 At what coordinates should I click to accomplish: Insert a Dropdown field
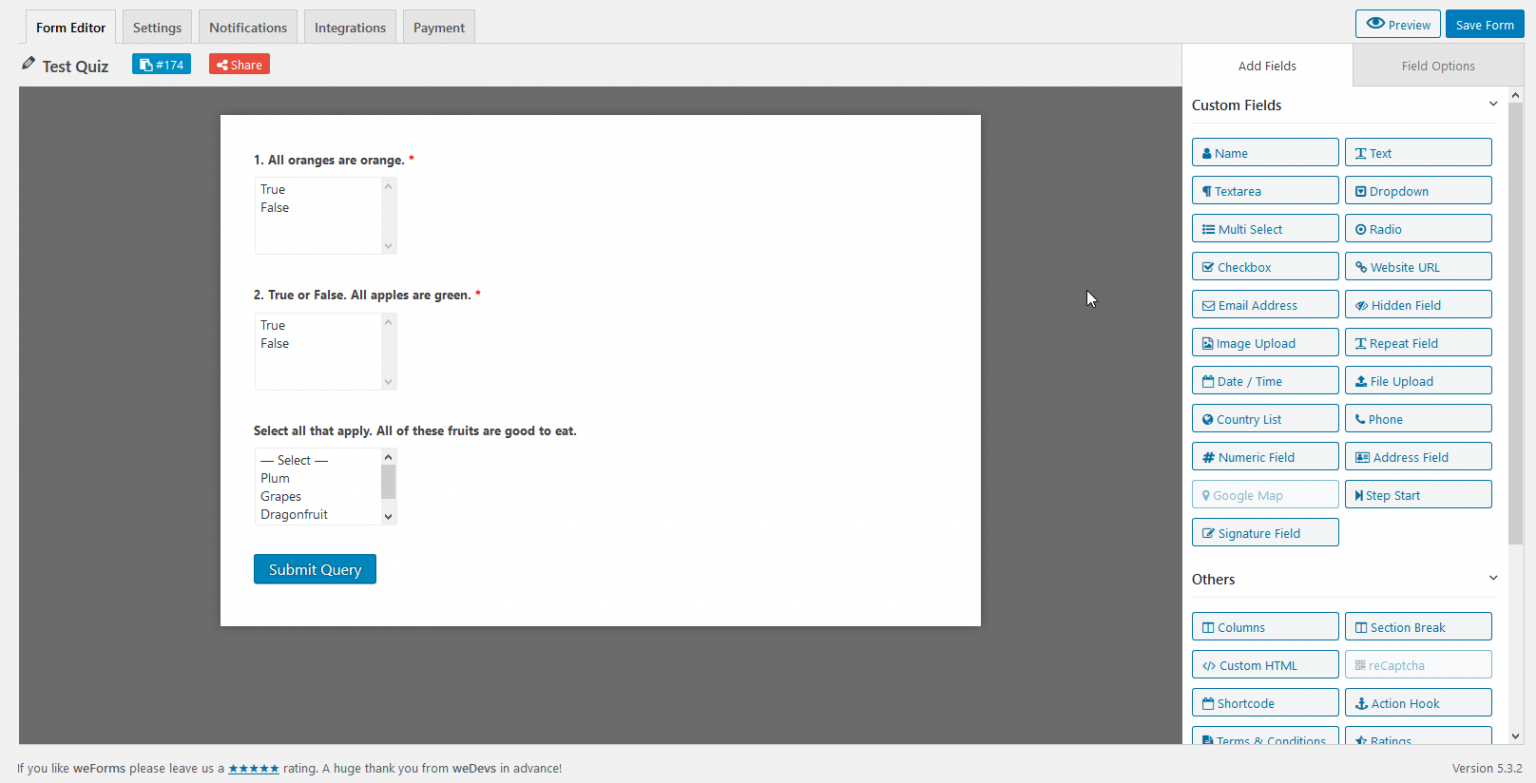click(x=1418, y=190)
